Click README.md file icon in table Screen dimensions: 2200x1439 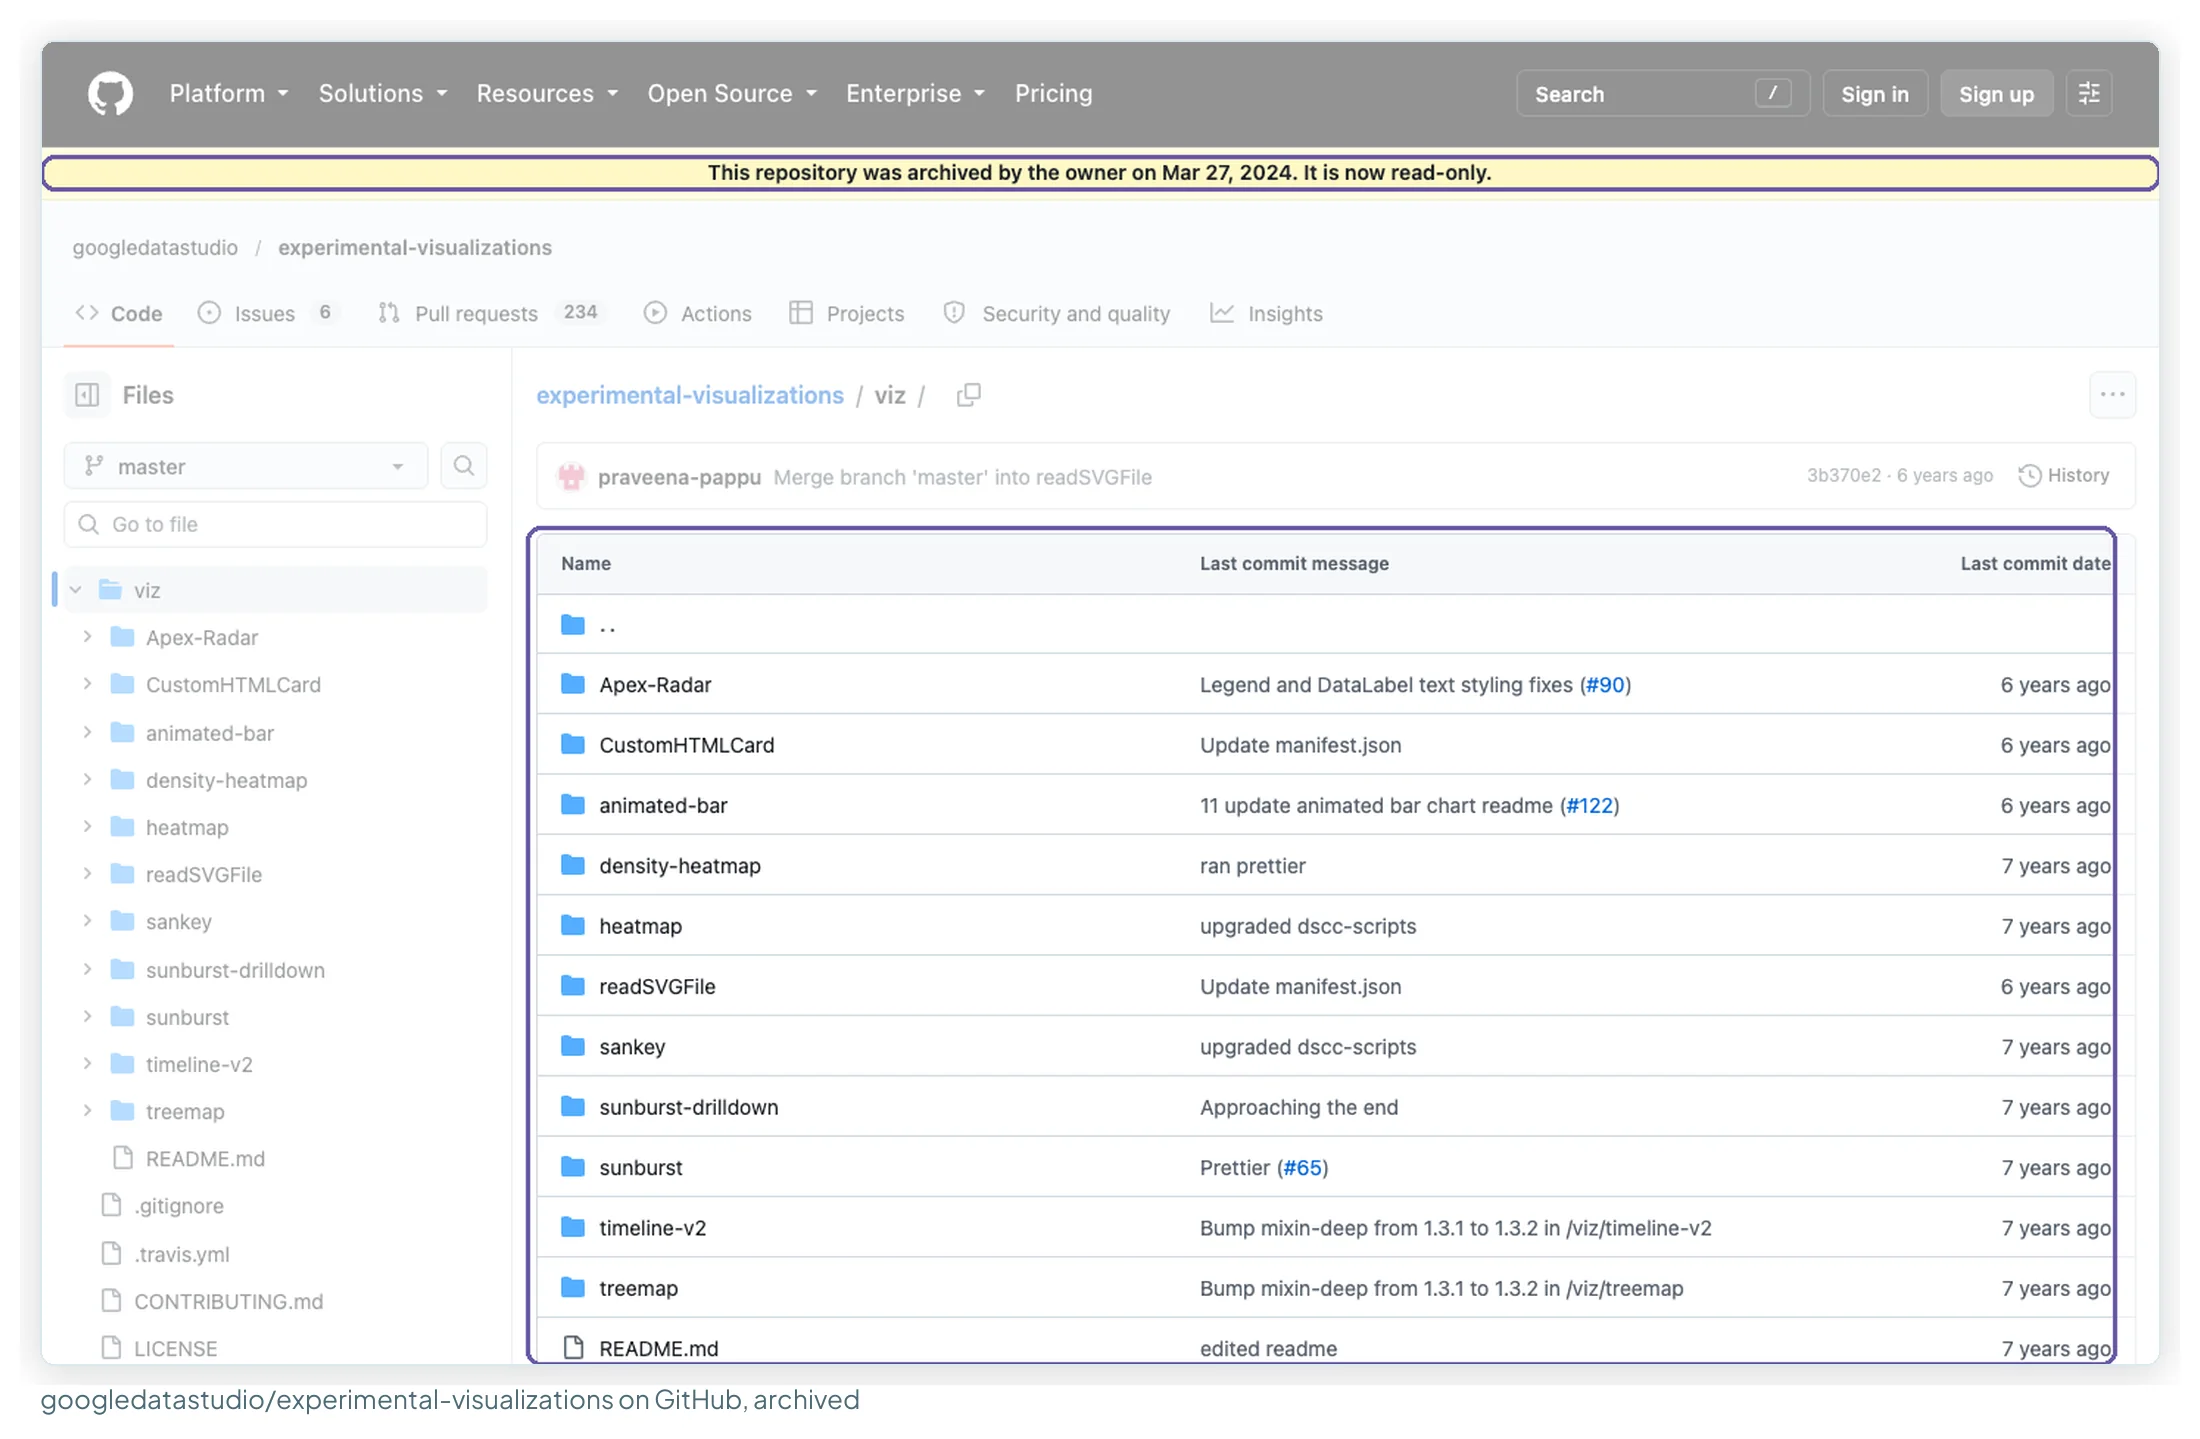click(573, 1348)
